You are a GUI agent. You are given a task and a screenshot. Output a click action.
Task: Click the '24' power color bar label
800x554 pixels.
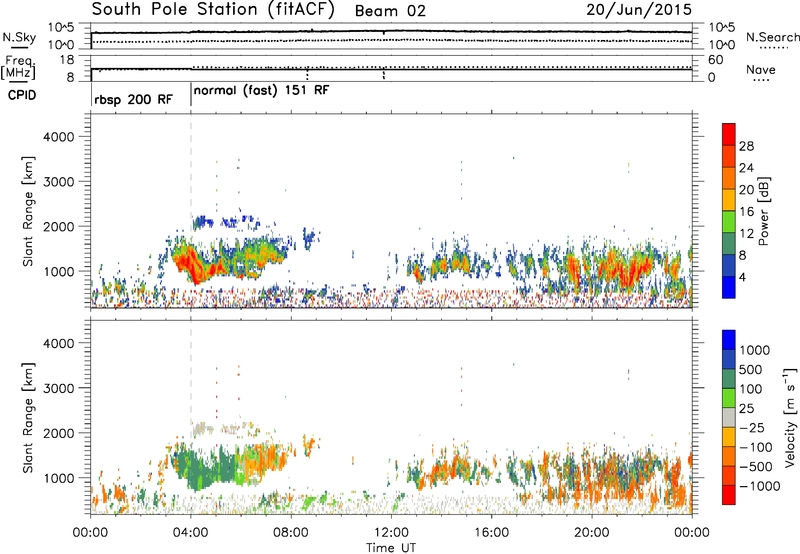click(746, 168)
